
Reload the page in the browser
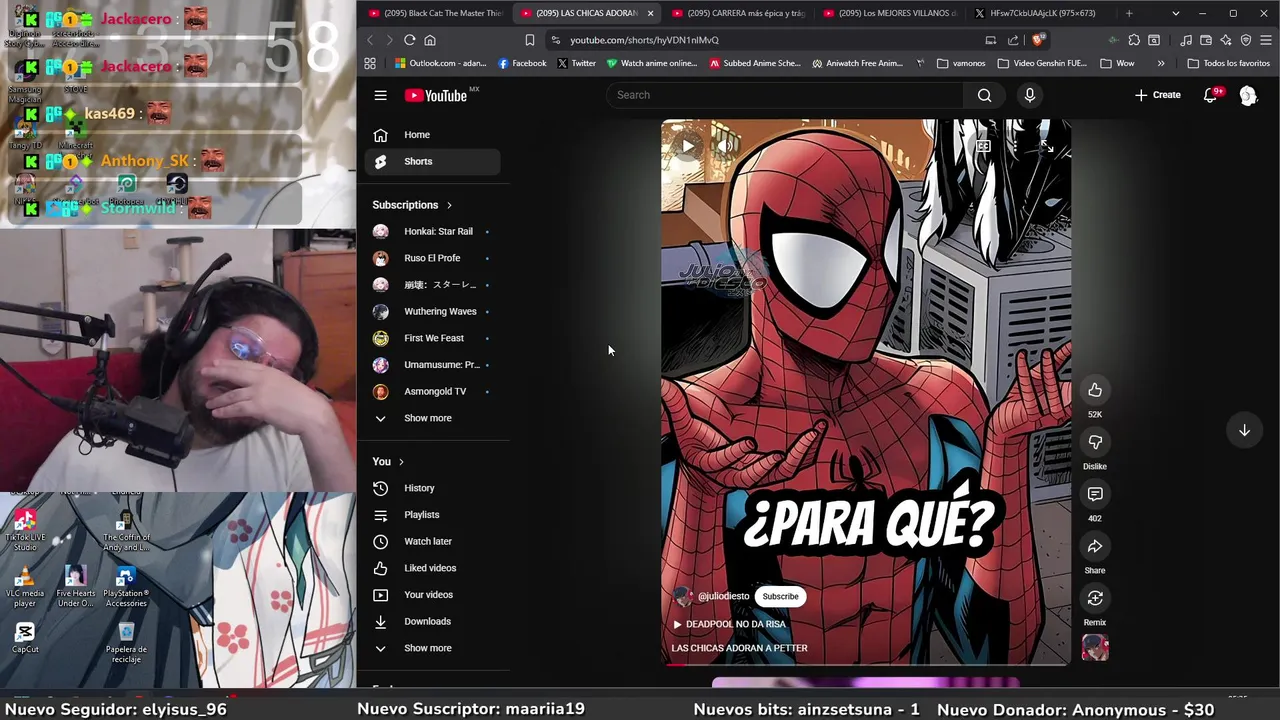(x=409, y=40)
